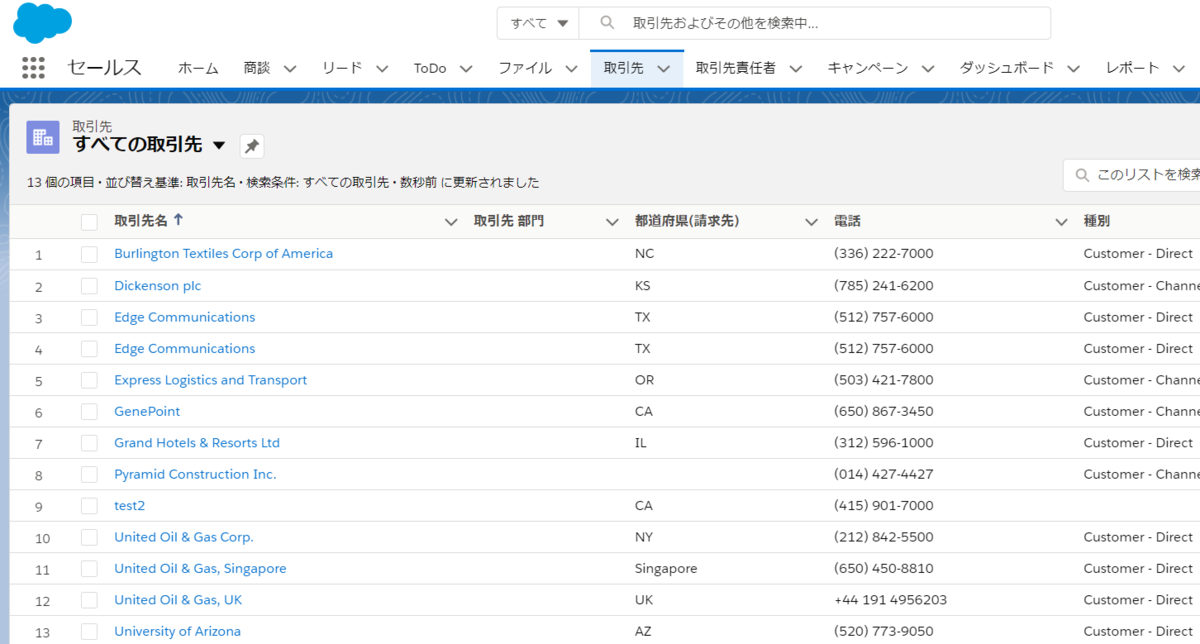The image size is (1200, 644).
Task: Expand the ダッシュボード tab chevron
Action: [1074, 68]
